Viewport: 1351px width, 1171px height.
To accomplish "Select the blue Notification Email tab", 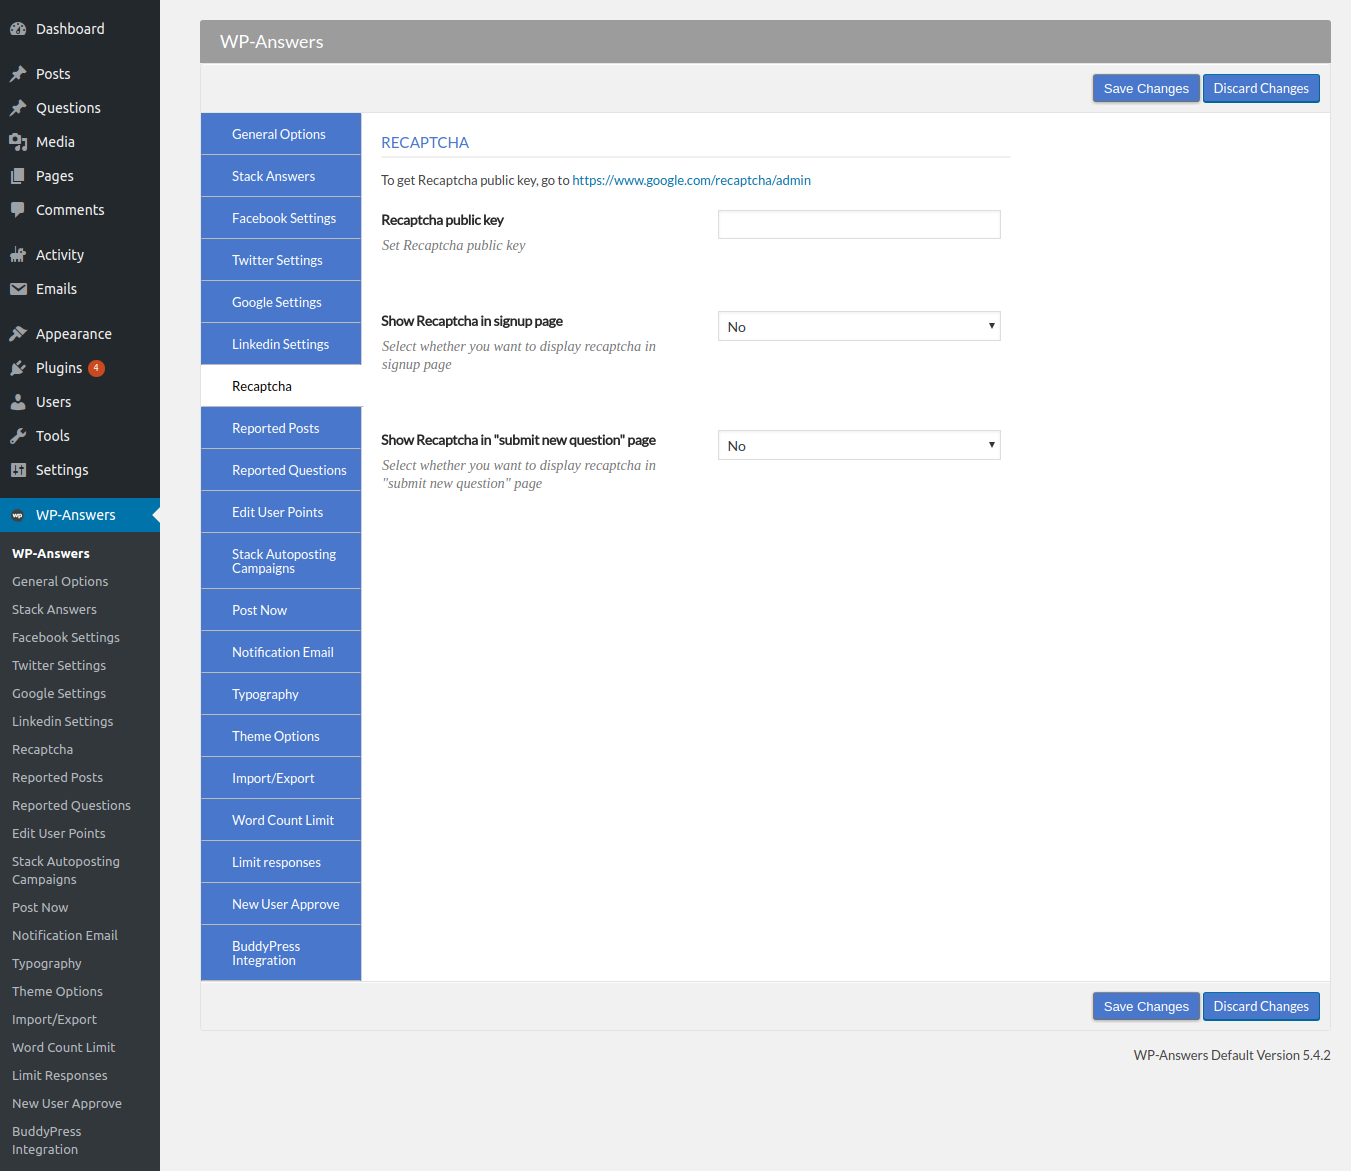I will coord(281,652).
